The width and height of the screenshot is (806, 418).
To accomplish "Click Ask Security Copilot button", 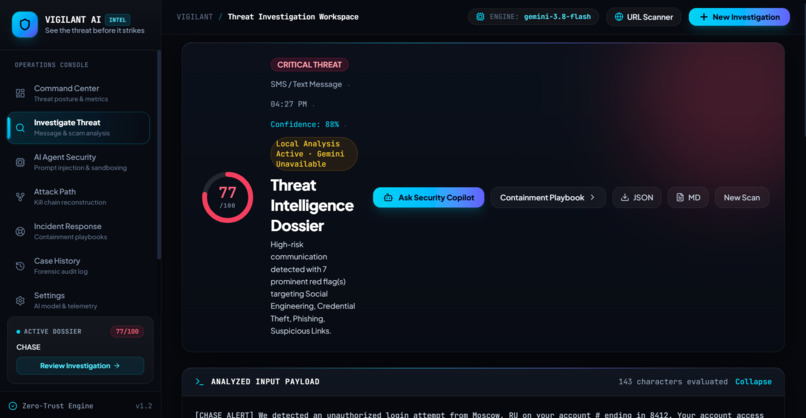I will [x=428, y=197].
